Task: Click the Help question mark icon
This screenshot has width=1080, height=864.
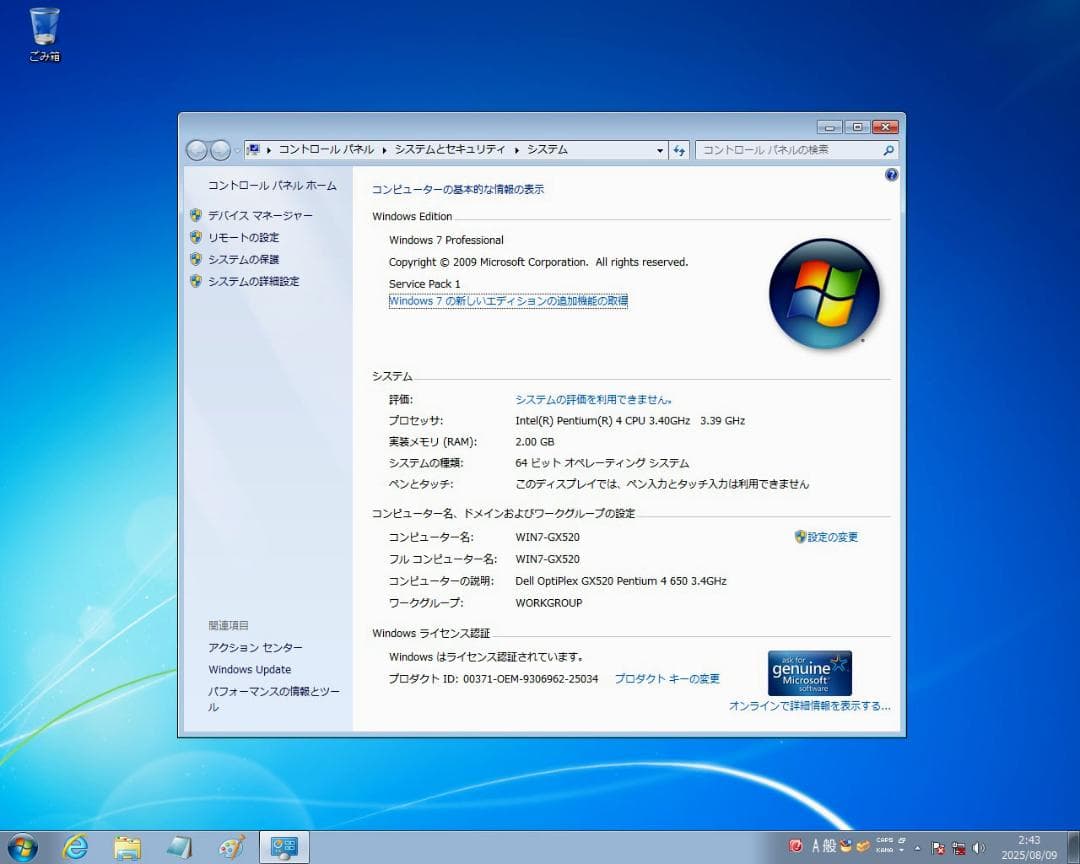Action: [891, 174]
